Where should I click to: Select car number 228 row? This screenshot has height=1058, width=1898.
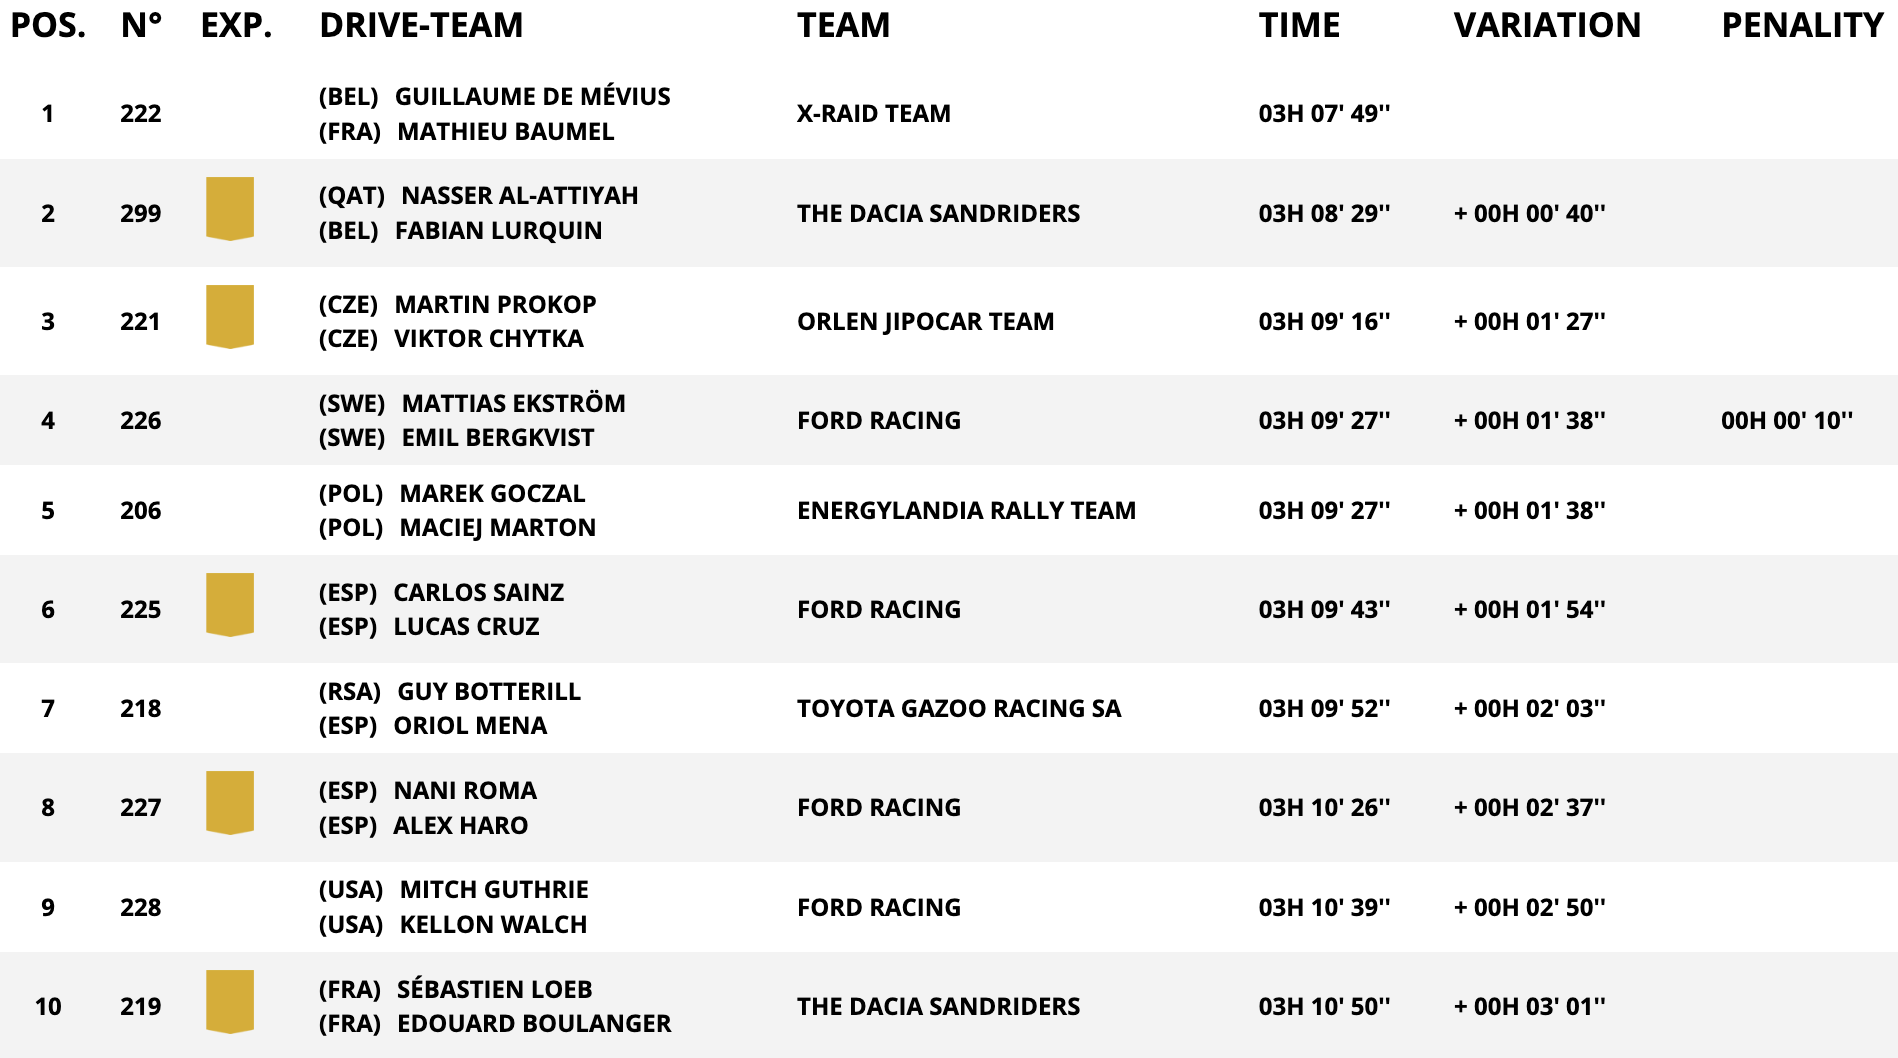pyautogui.click(x=141, y=907)
